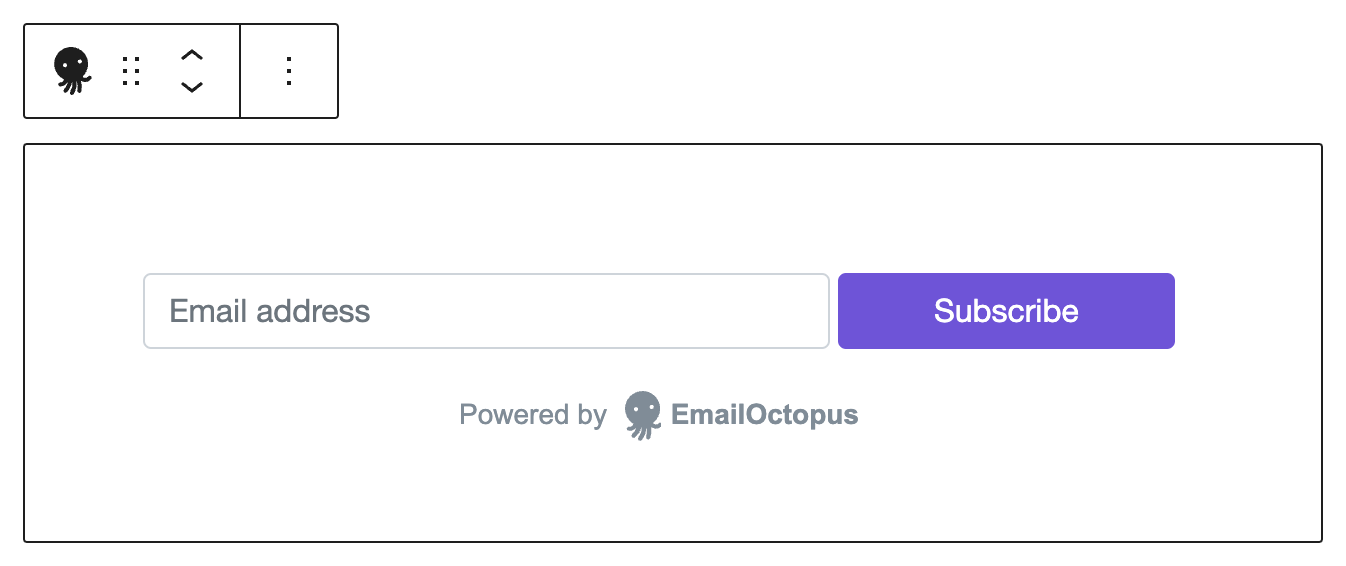Screen dimensions: 1346x566
Task: Click the six-dot drag handle icon
Action: click(x=131, y=71)
